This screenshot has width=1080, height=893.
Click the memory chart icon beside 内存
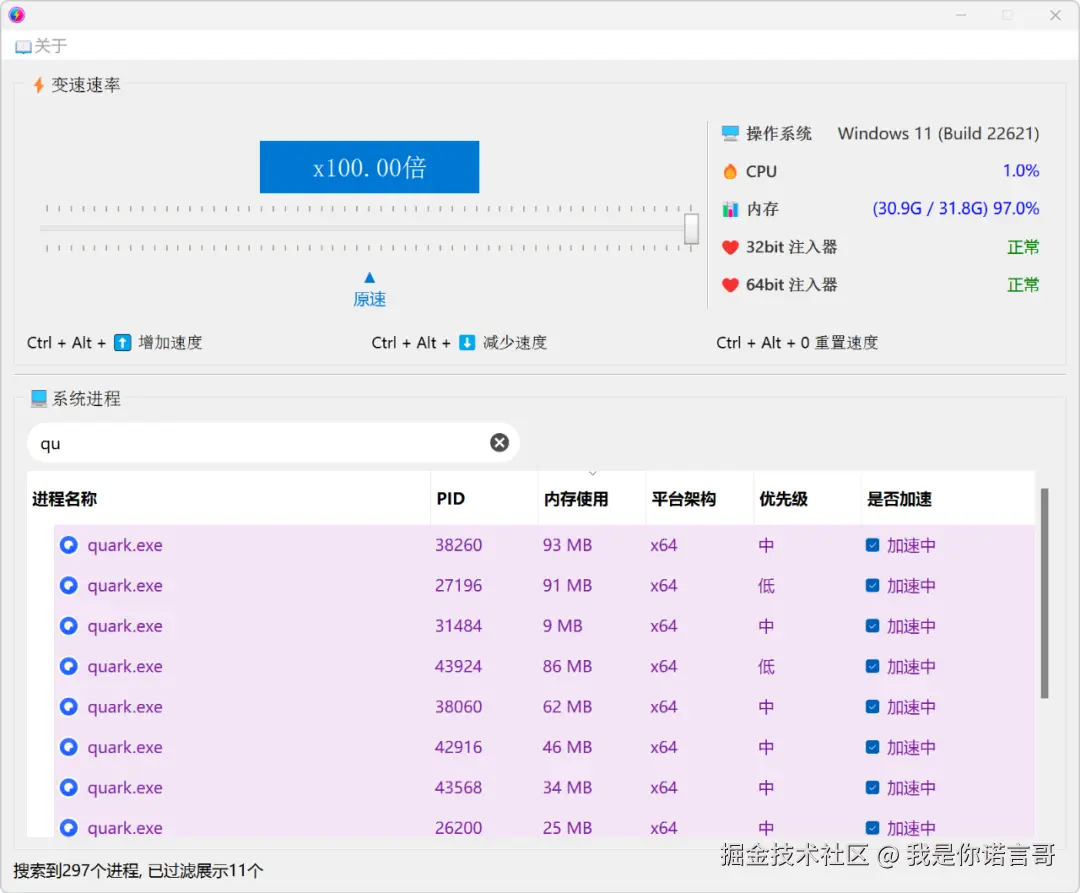[x=730, y=209]
